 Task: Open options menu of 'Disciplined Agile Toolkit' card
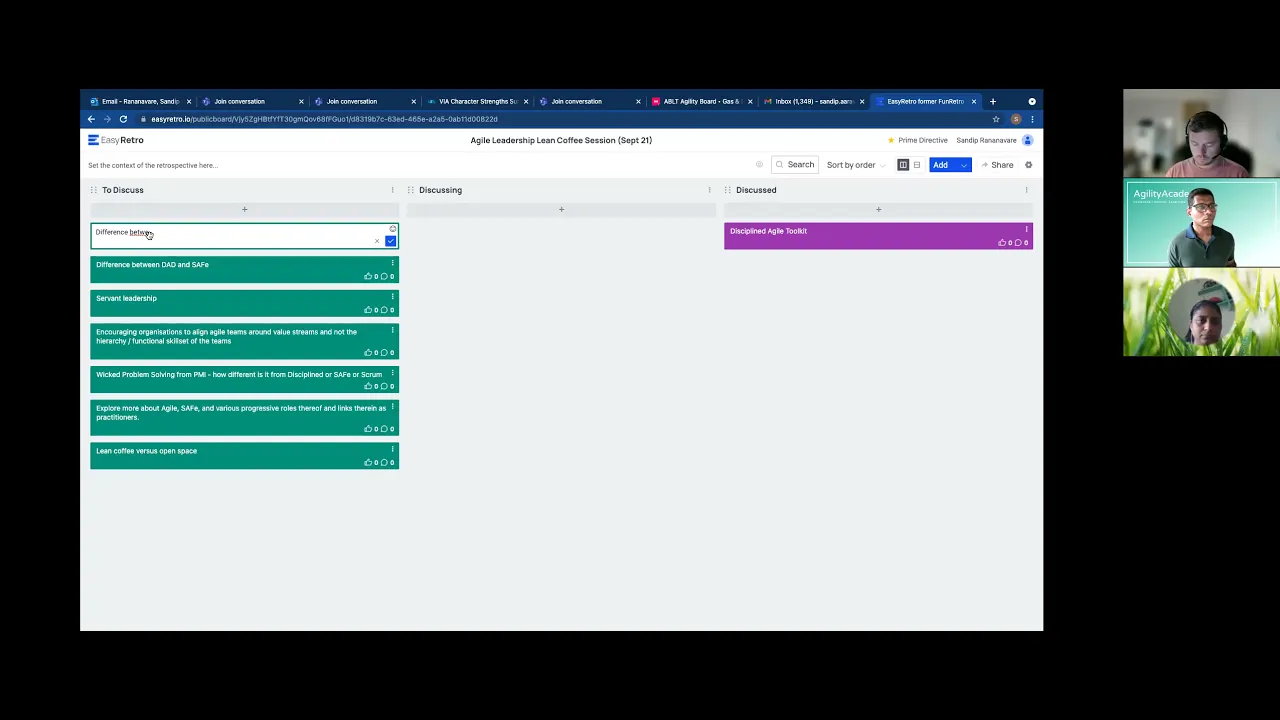click(x=1026, y=229)
